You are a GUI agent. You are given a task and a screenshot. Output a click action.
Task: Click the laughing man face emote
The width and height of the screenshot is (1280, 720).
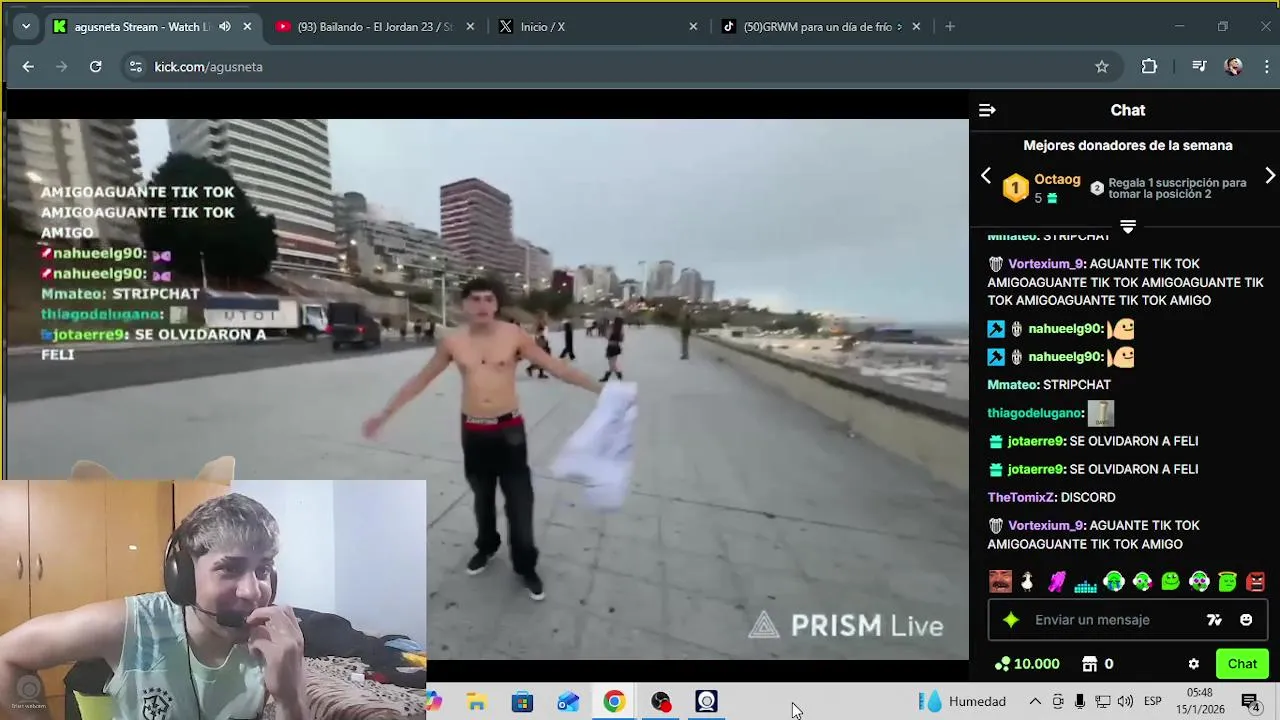pyautogui.click(x=1000, y=581)
